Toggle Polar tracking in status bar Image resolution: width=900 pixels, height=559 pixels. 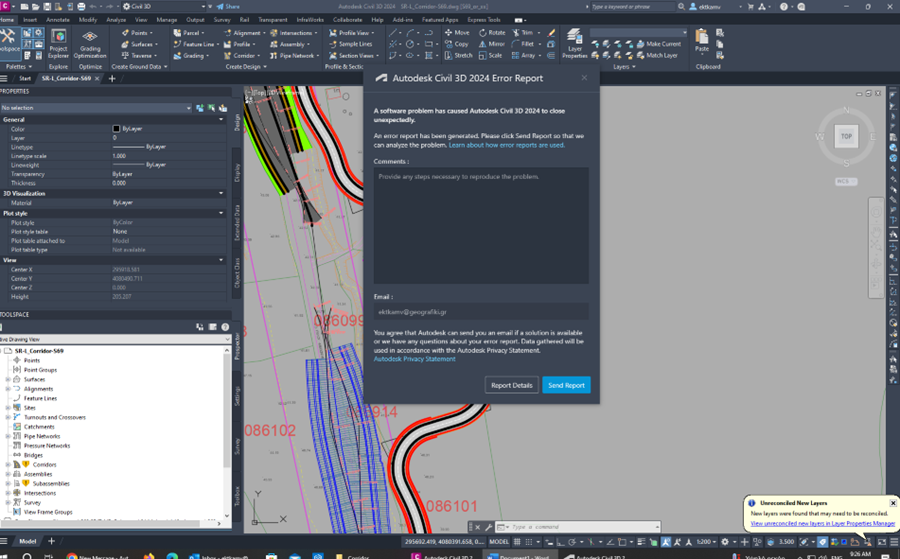pyautogui.click(x=572, y=542)
